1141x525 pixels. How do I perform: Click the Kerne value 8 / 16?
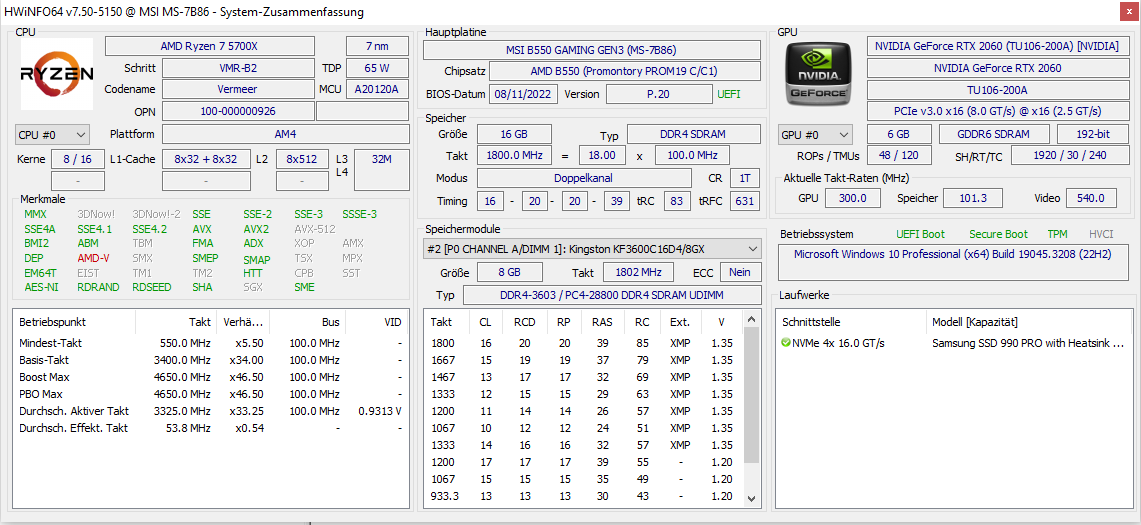78,159
